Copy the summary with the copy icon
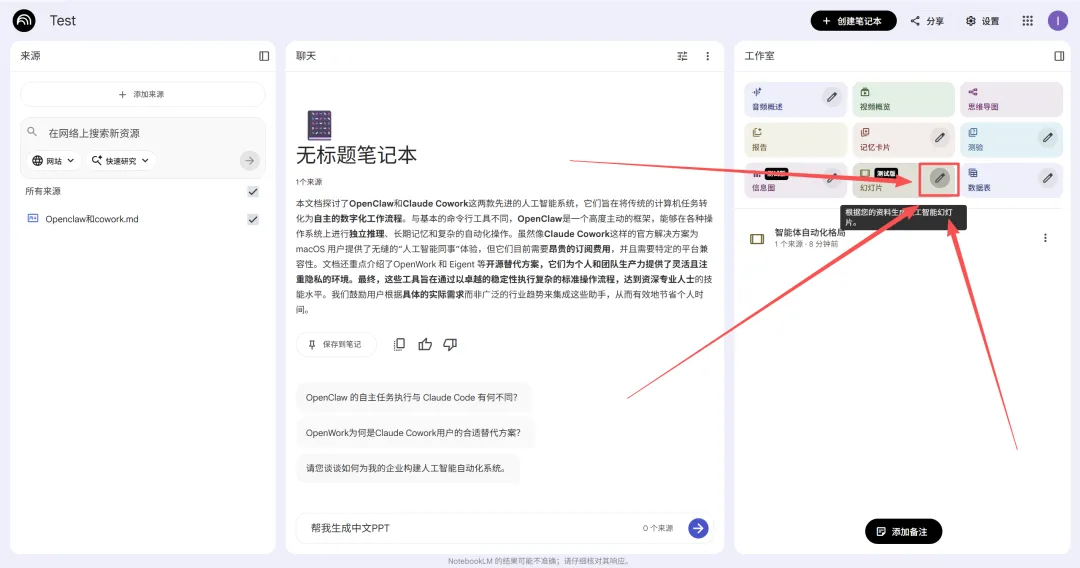This screenshot has height=568, width=1080. (399, 344)
